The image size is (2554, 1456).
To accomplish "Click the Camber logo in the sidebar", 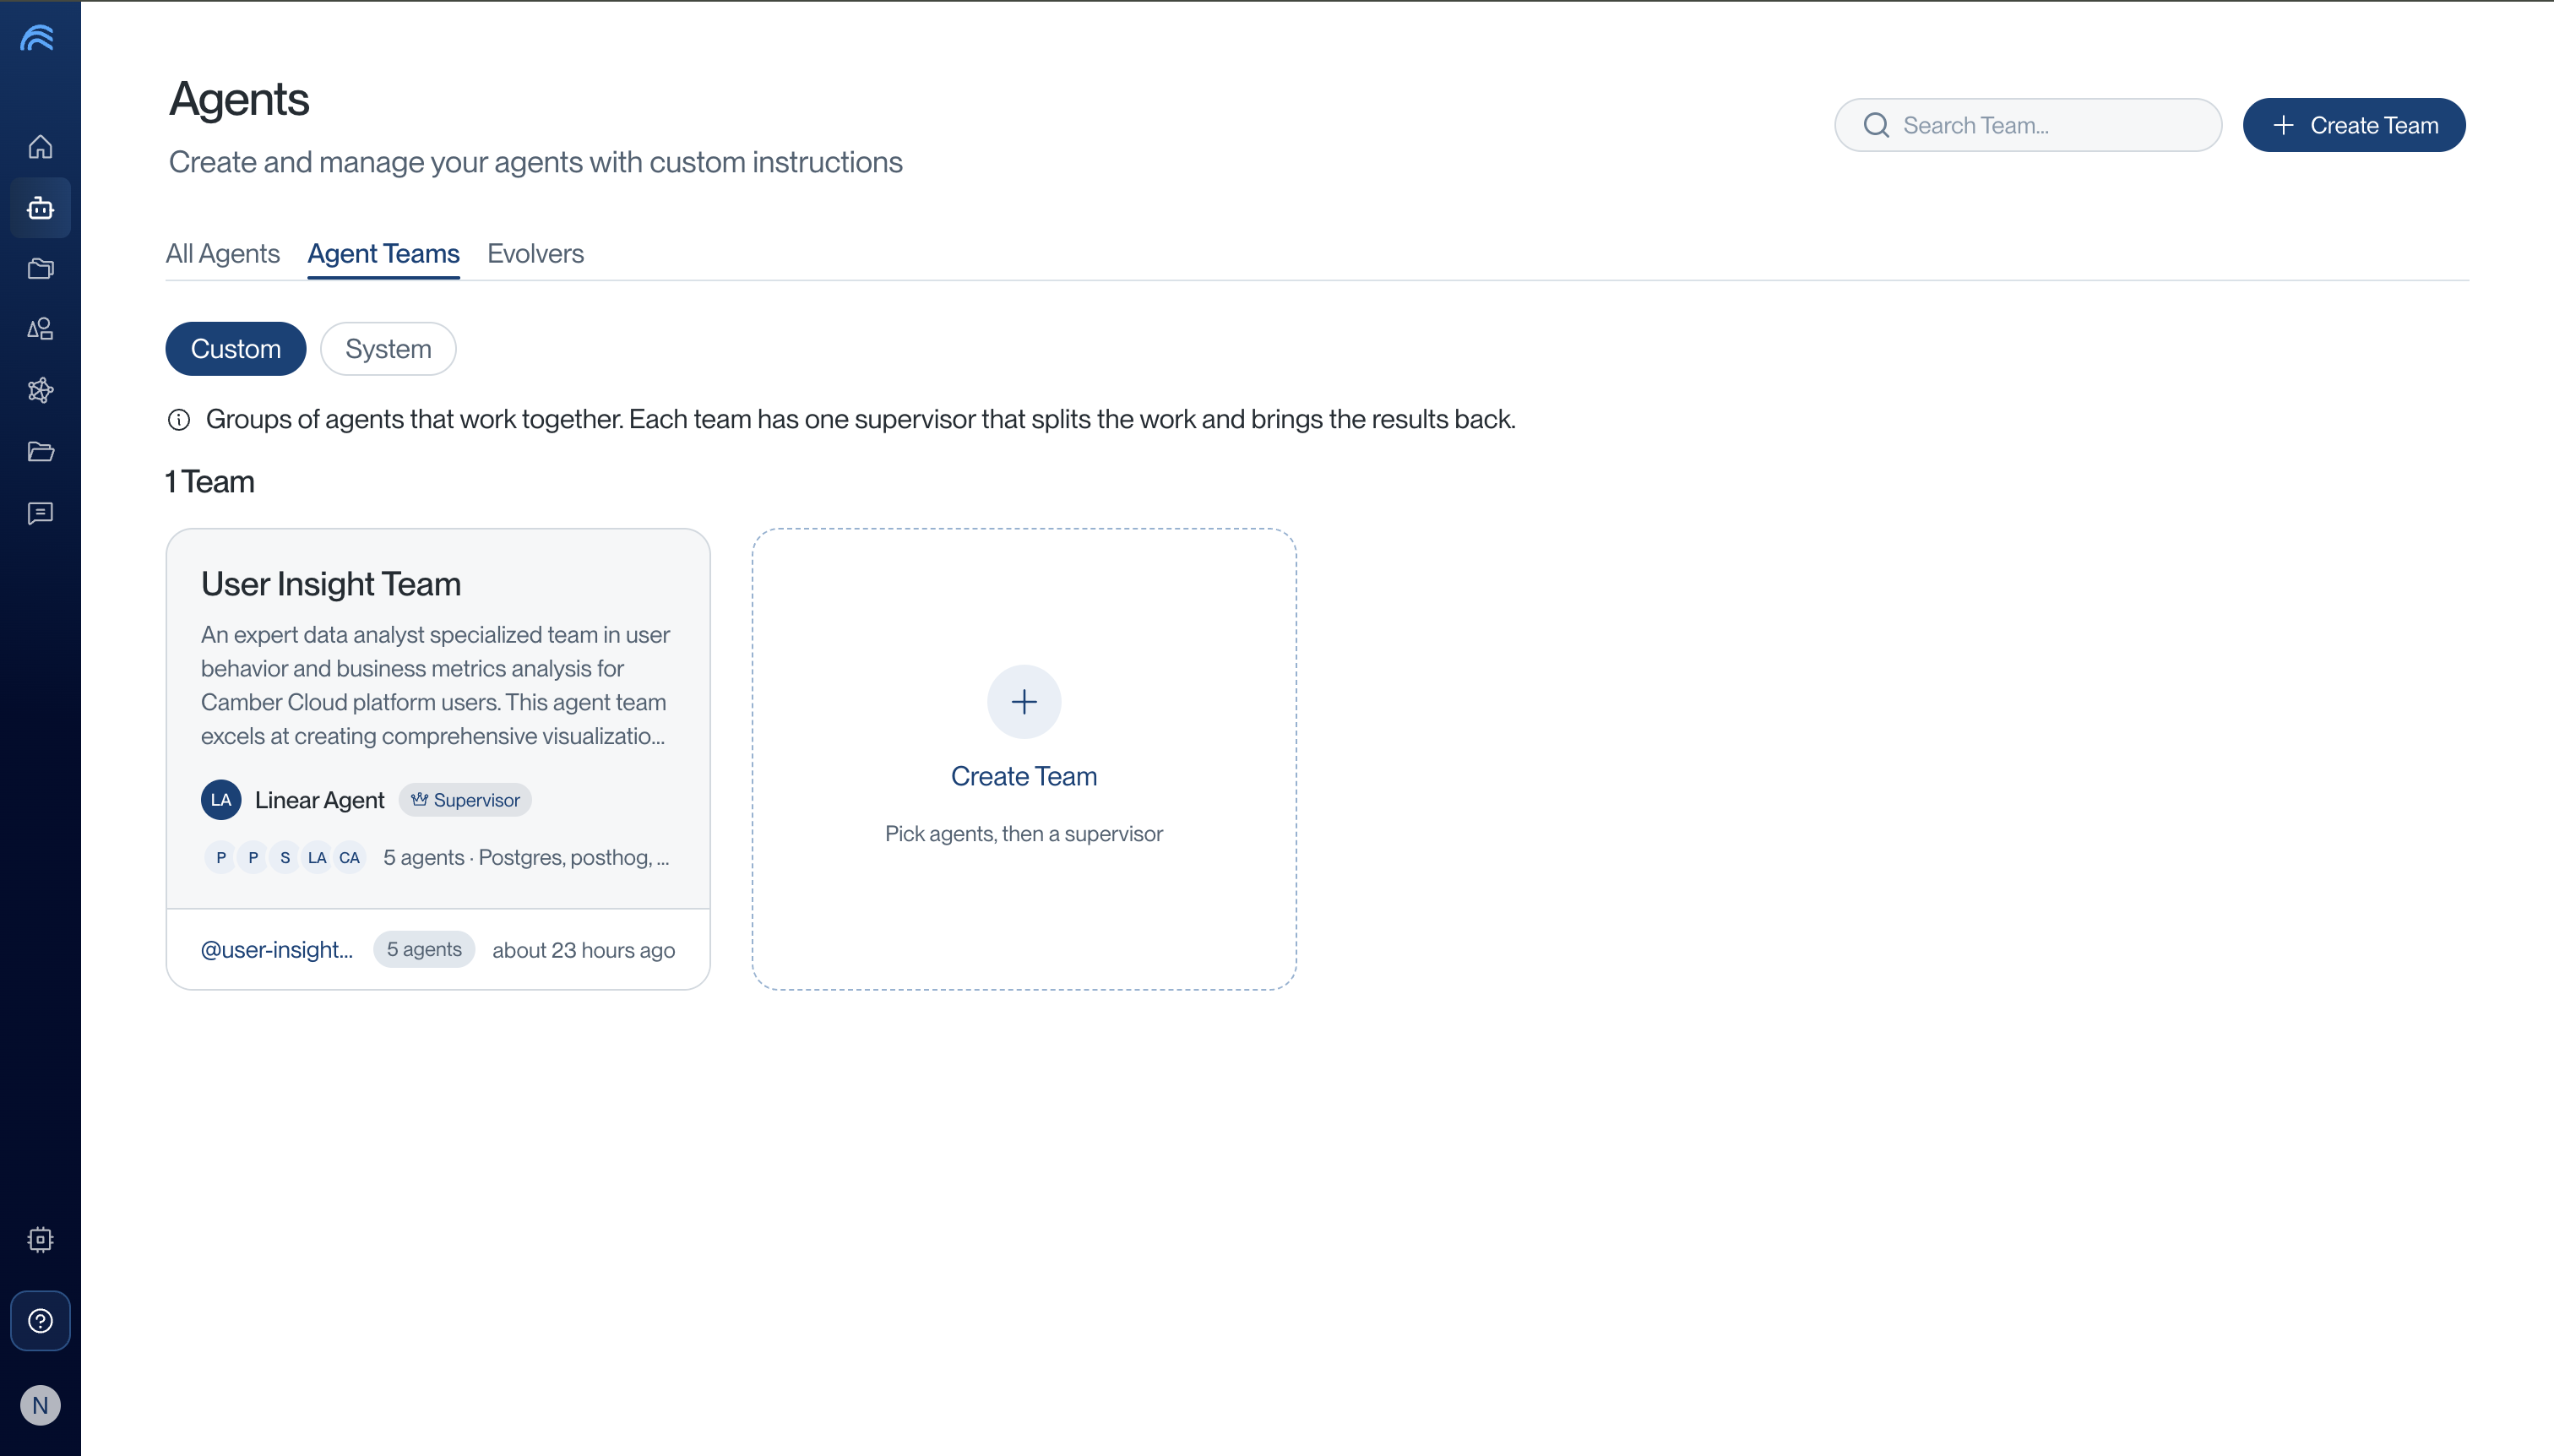I will [x=38, y=38].
